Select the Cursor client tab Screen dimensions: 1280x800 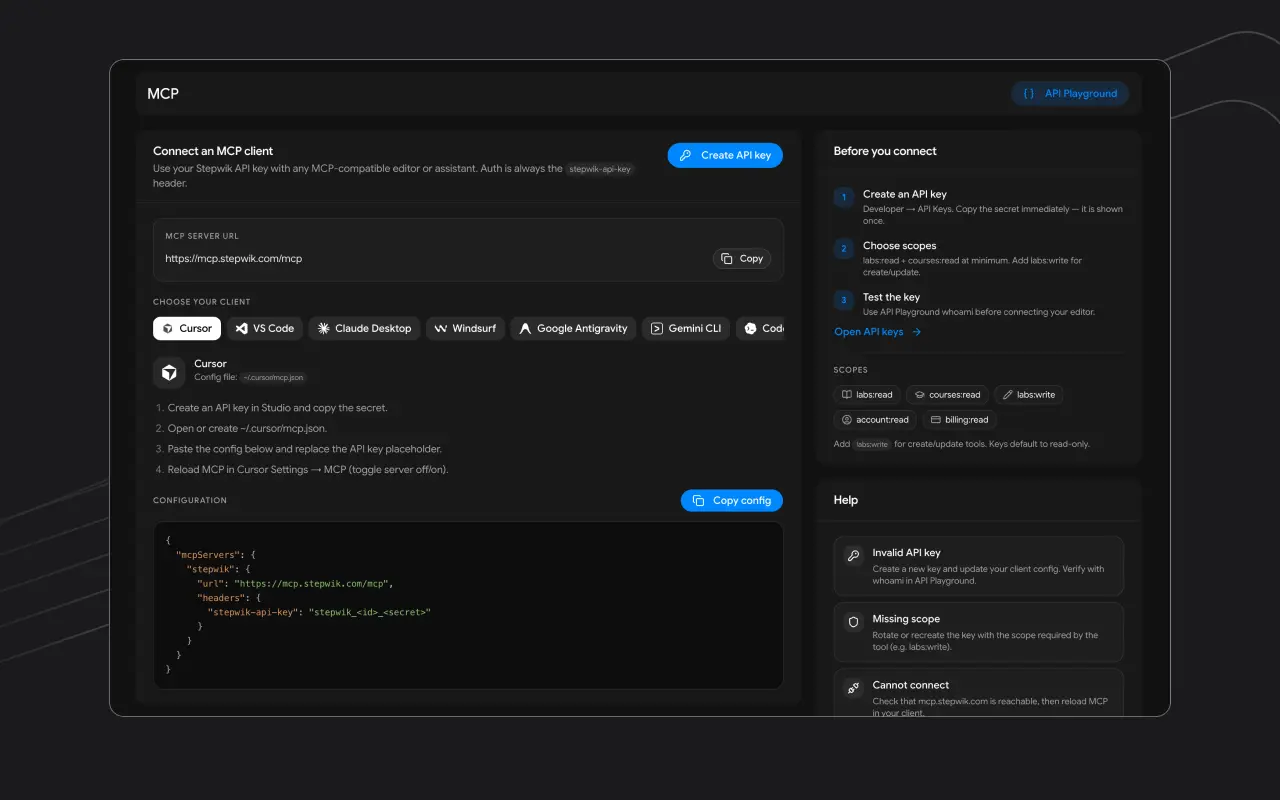click(187, 328)
